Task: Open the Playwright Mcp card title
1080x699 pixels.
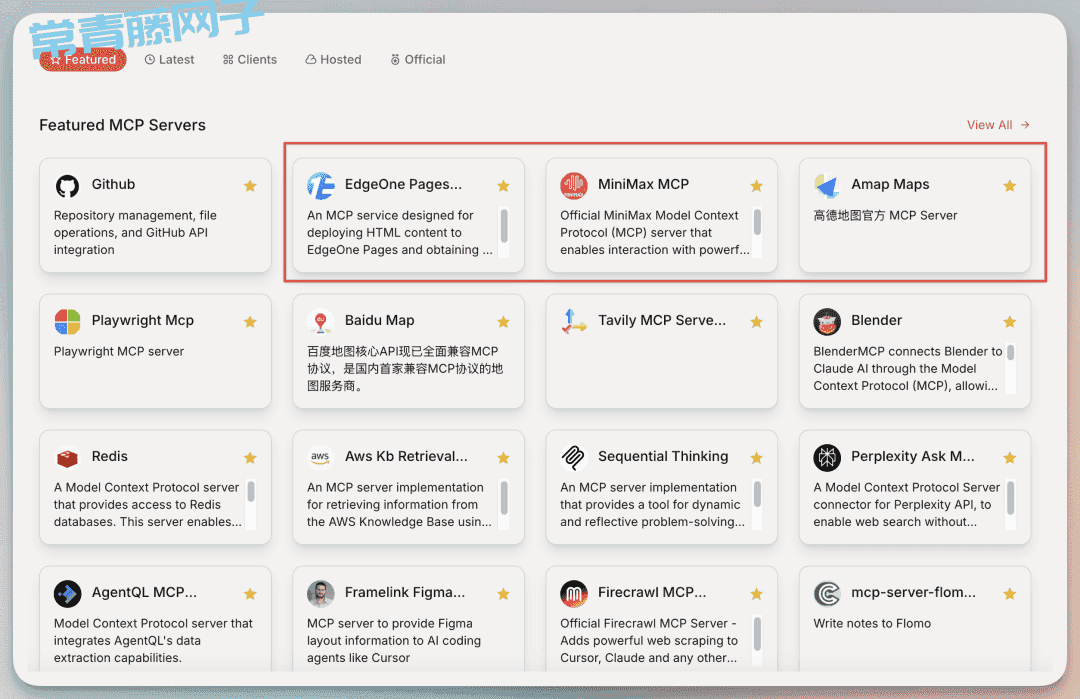Action: click(143, 321)
